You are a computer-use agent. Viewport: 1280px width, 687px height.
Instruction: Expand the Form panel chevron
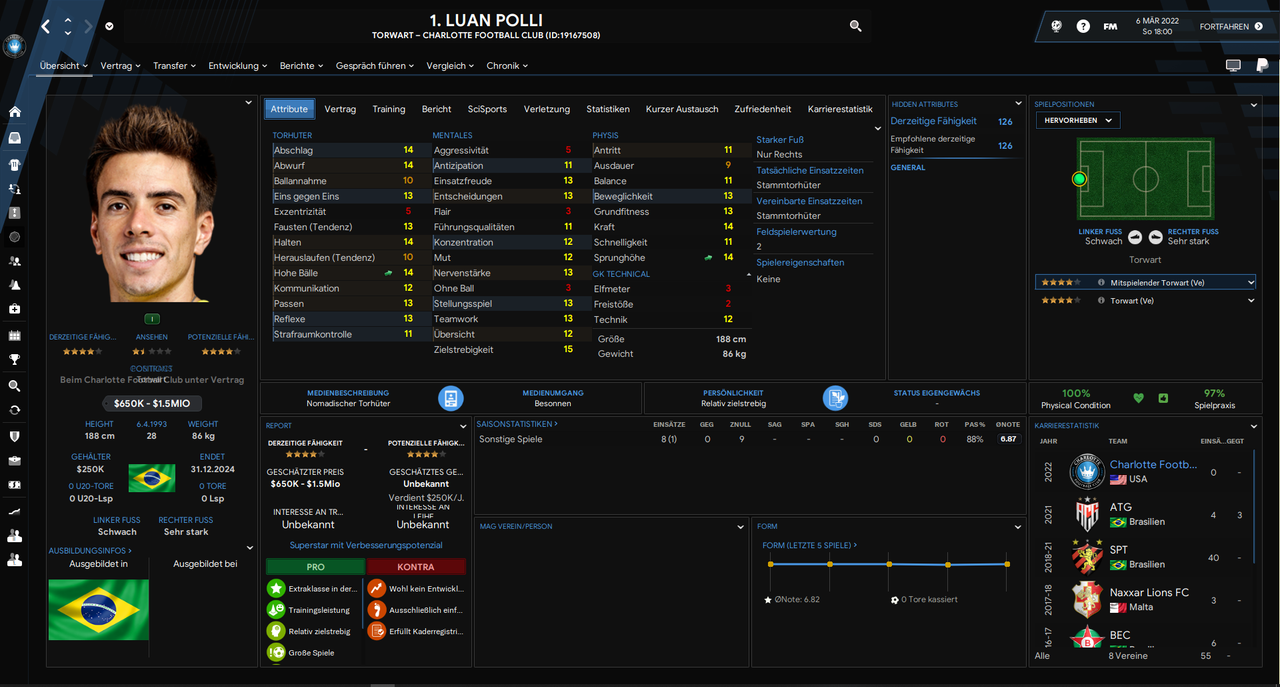pos(1017,526)
